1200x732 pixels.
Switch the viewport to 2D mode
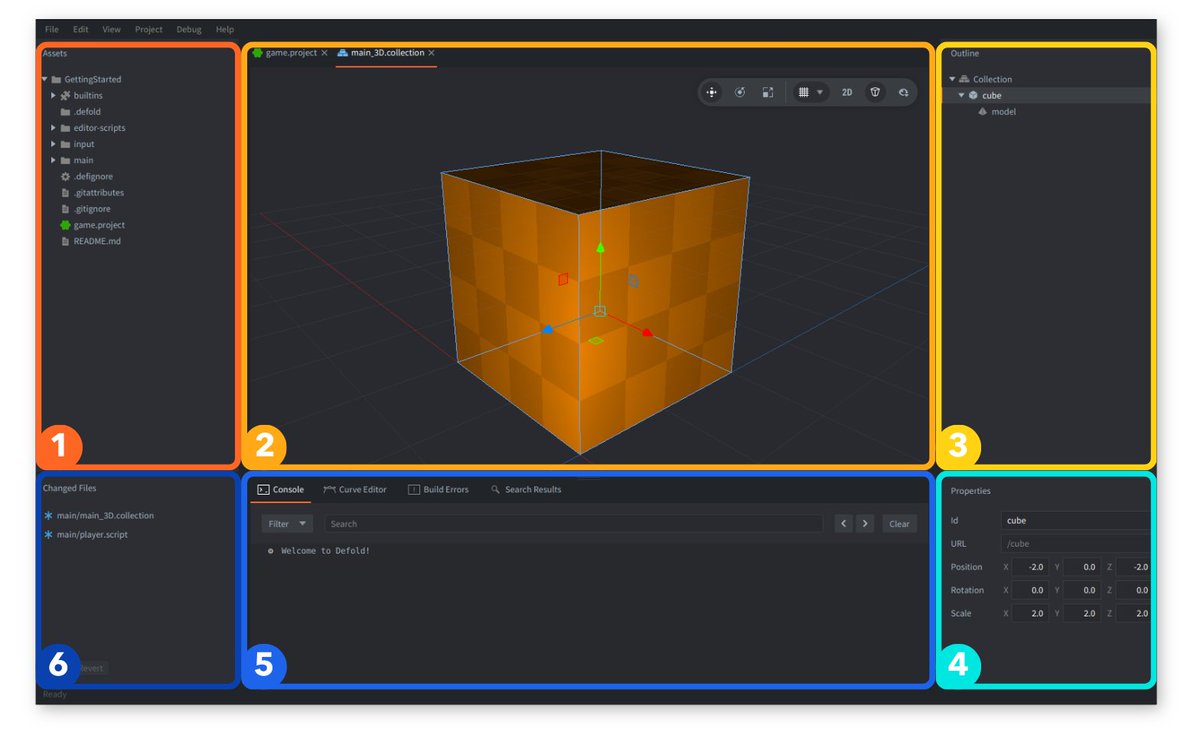click(847, 92)
